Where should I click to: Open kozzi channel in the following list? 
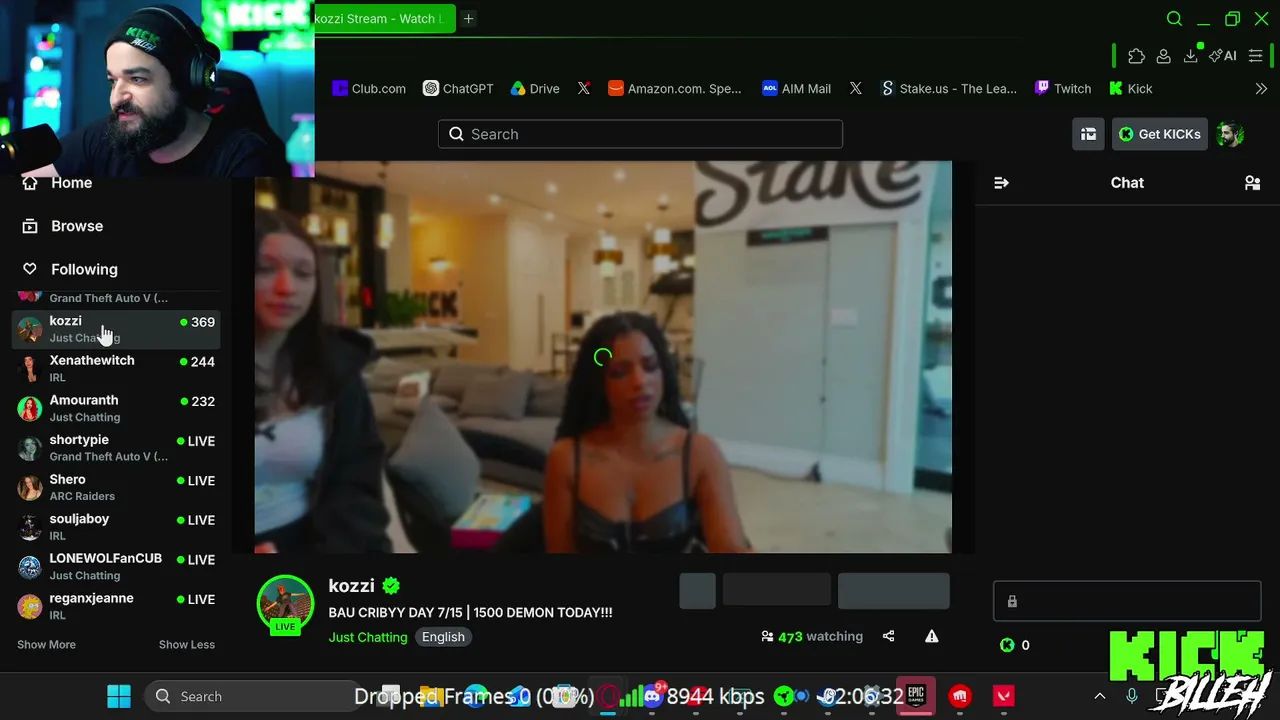[116, 328]
